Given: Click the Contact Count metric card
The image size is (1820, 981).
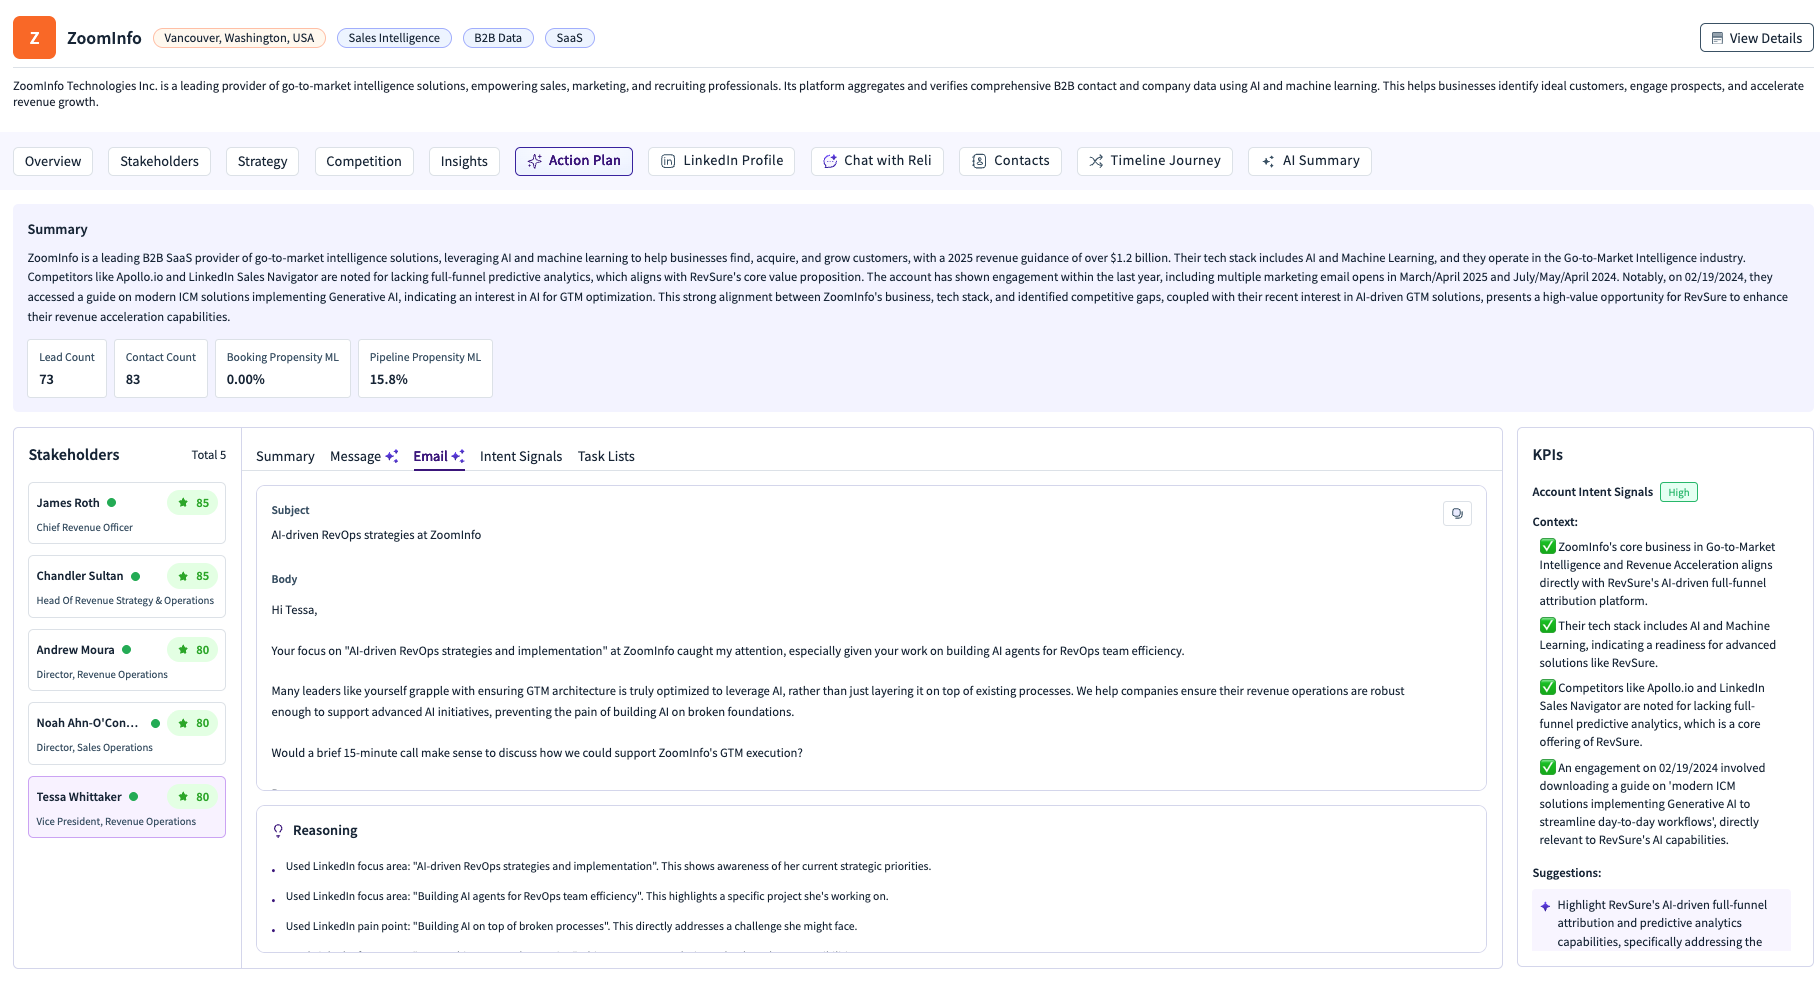Looking at the screenshot, I should click(x=161, y=368).
